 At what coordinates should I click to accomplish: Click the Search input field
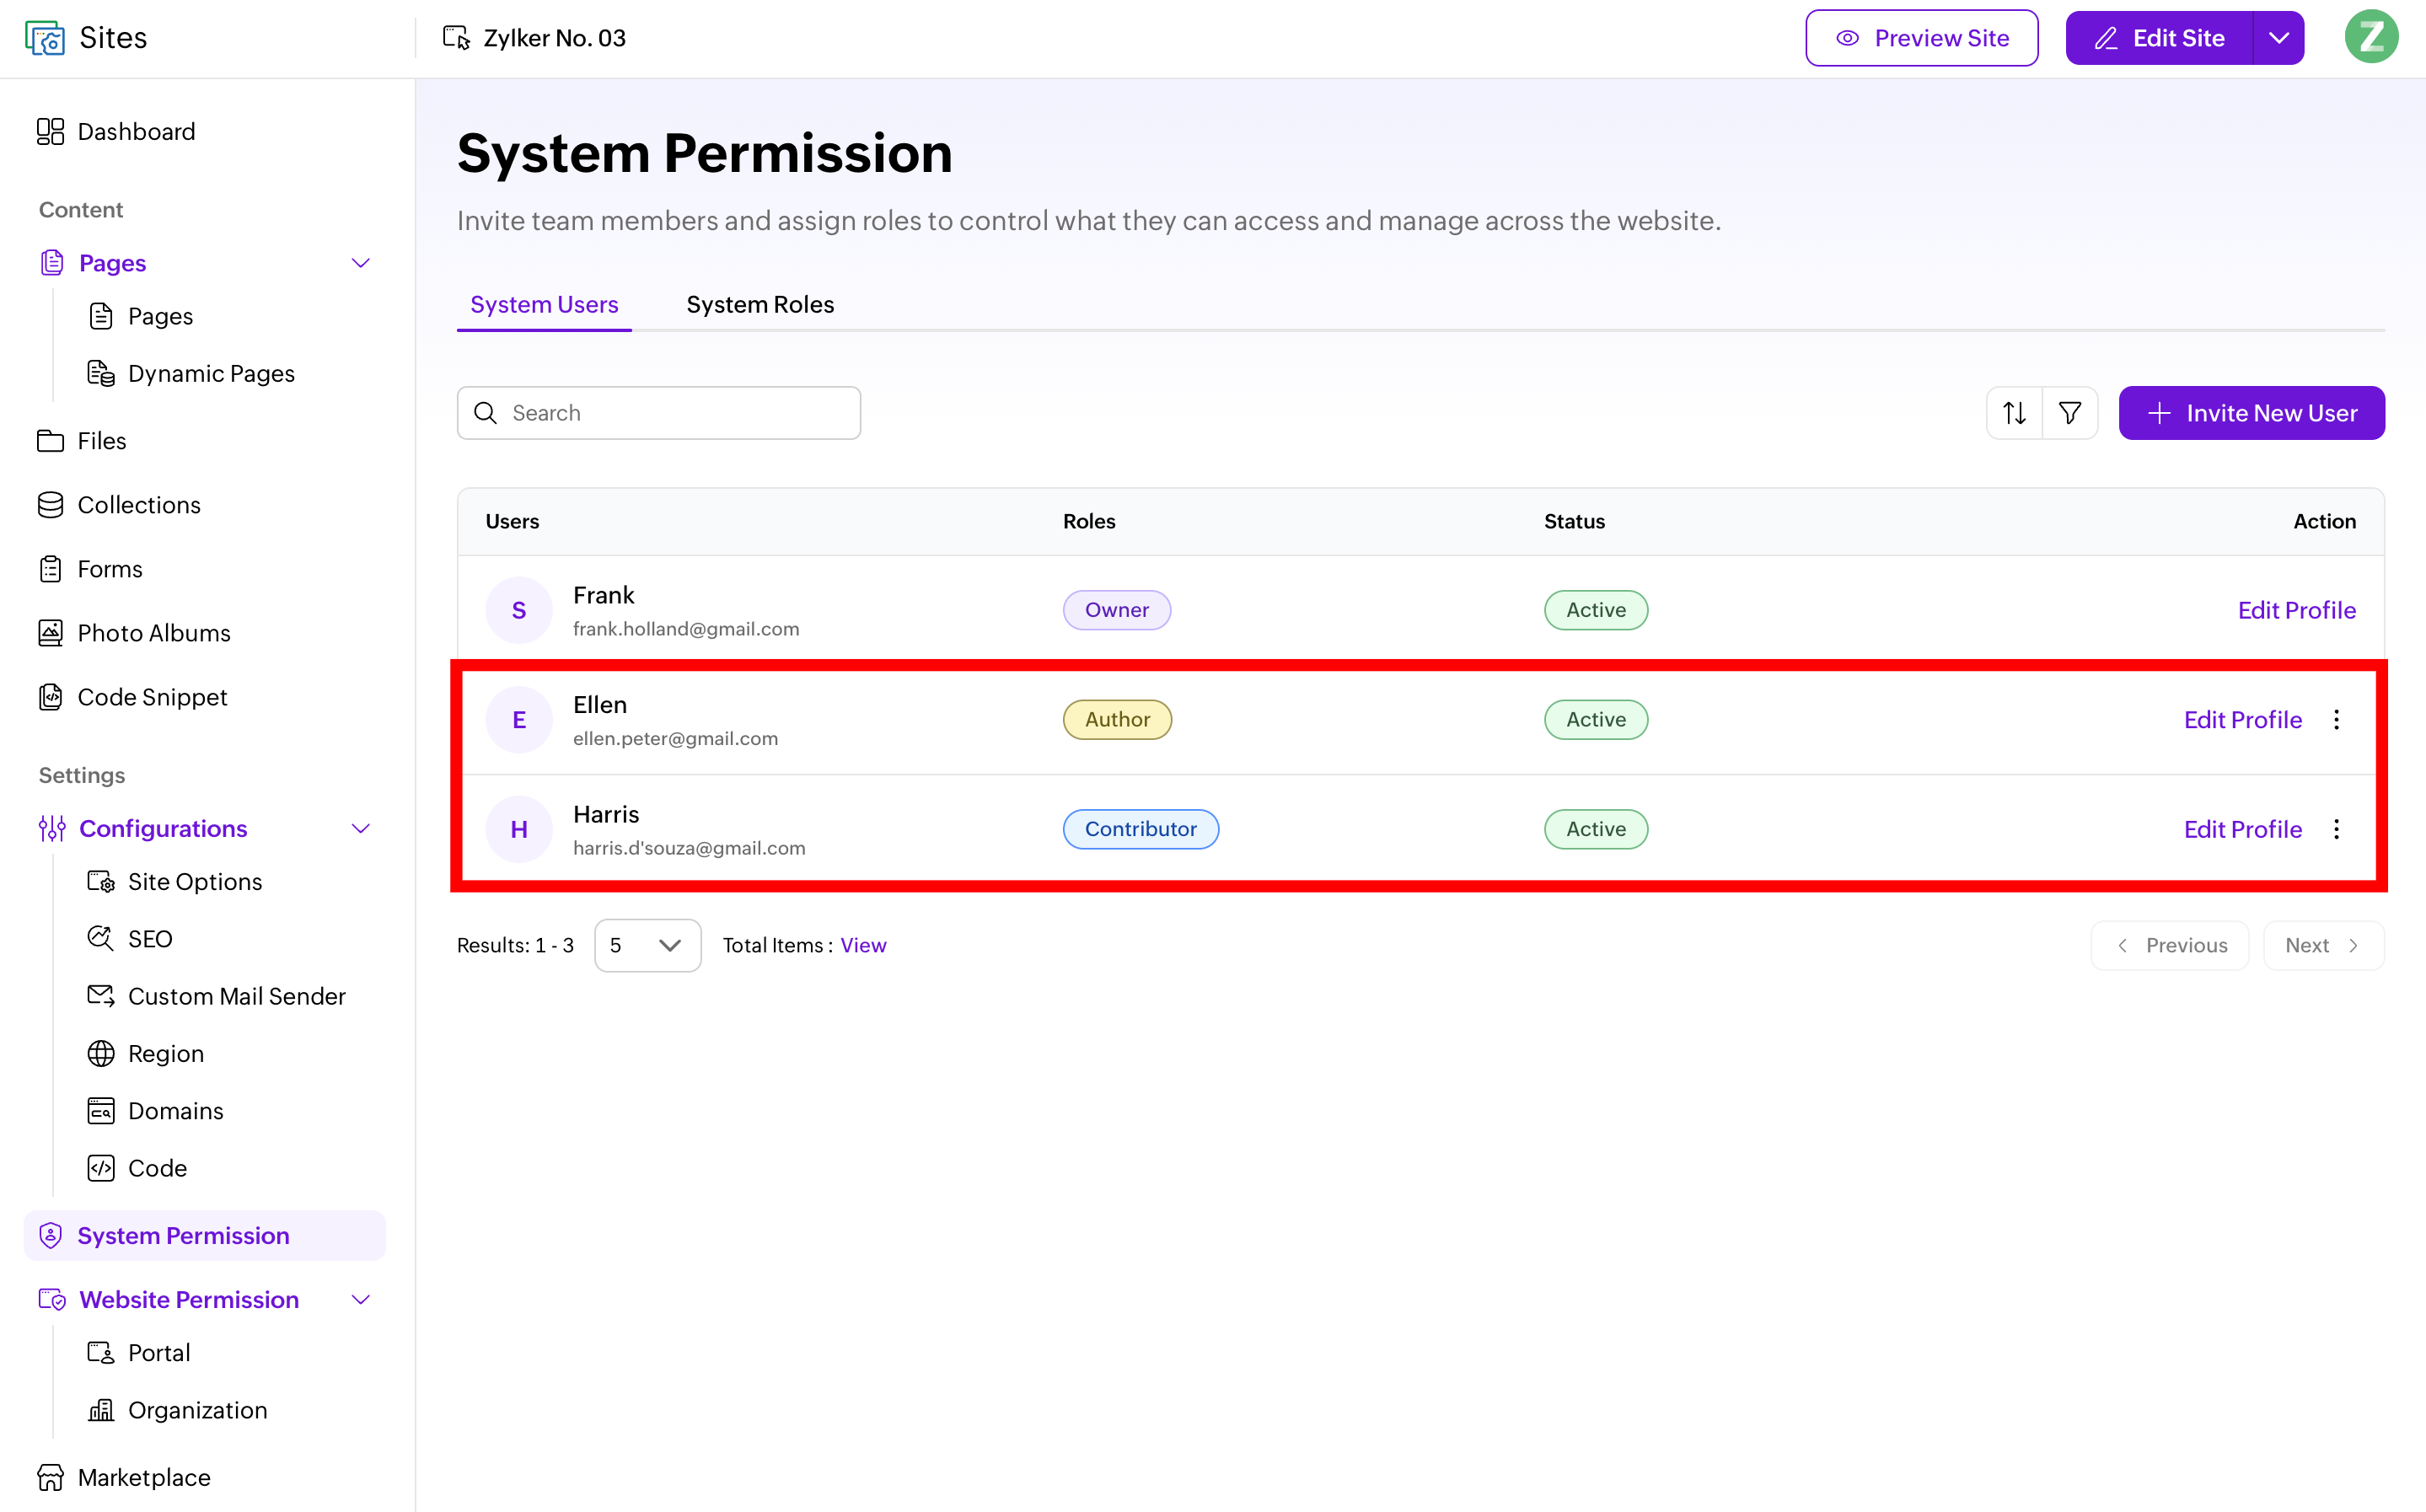[659, 413]
